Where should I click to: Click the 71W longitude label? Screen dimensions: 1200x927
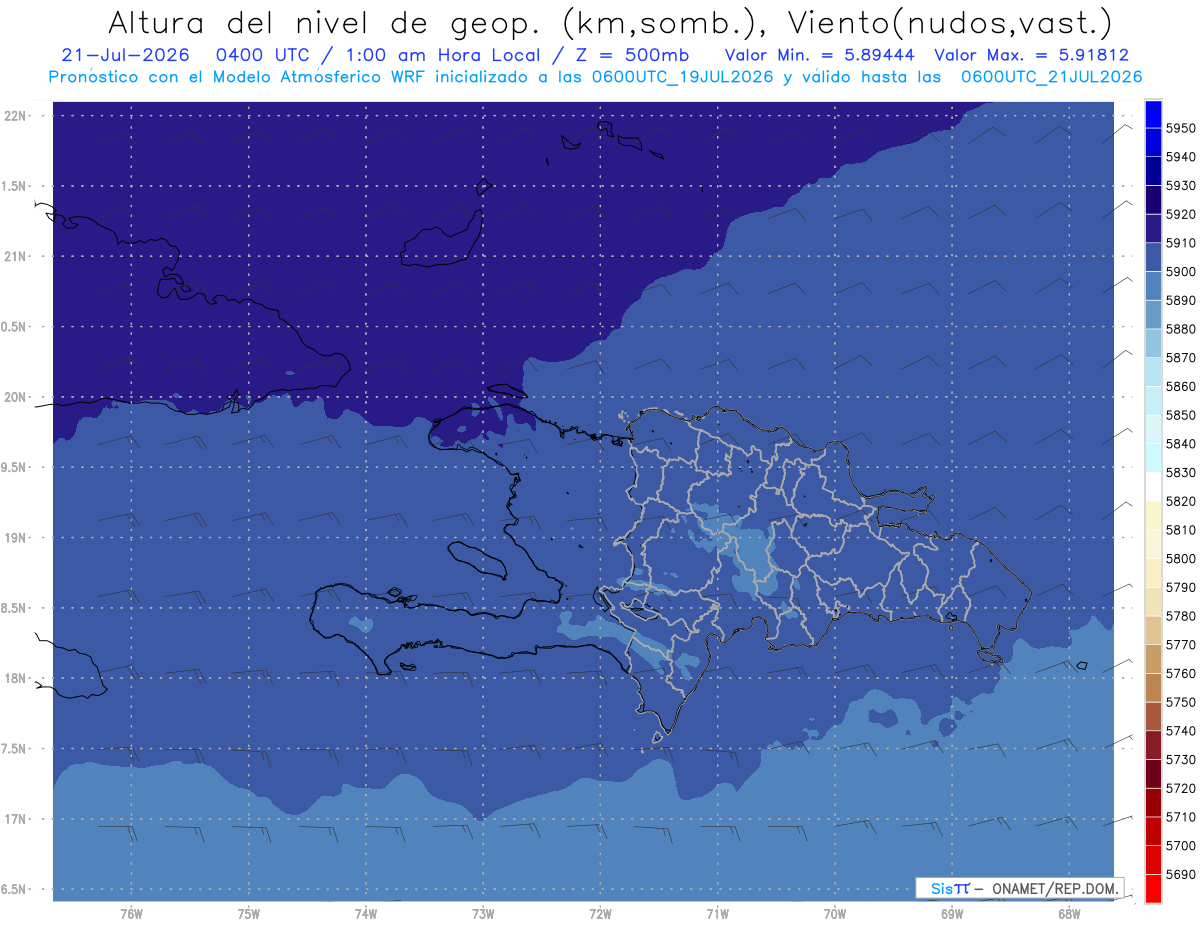pyautogui.click(x=717, y=913)
